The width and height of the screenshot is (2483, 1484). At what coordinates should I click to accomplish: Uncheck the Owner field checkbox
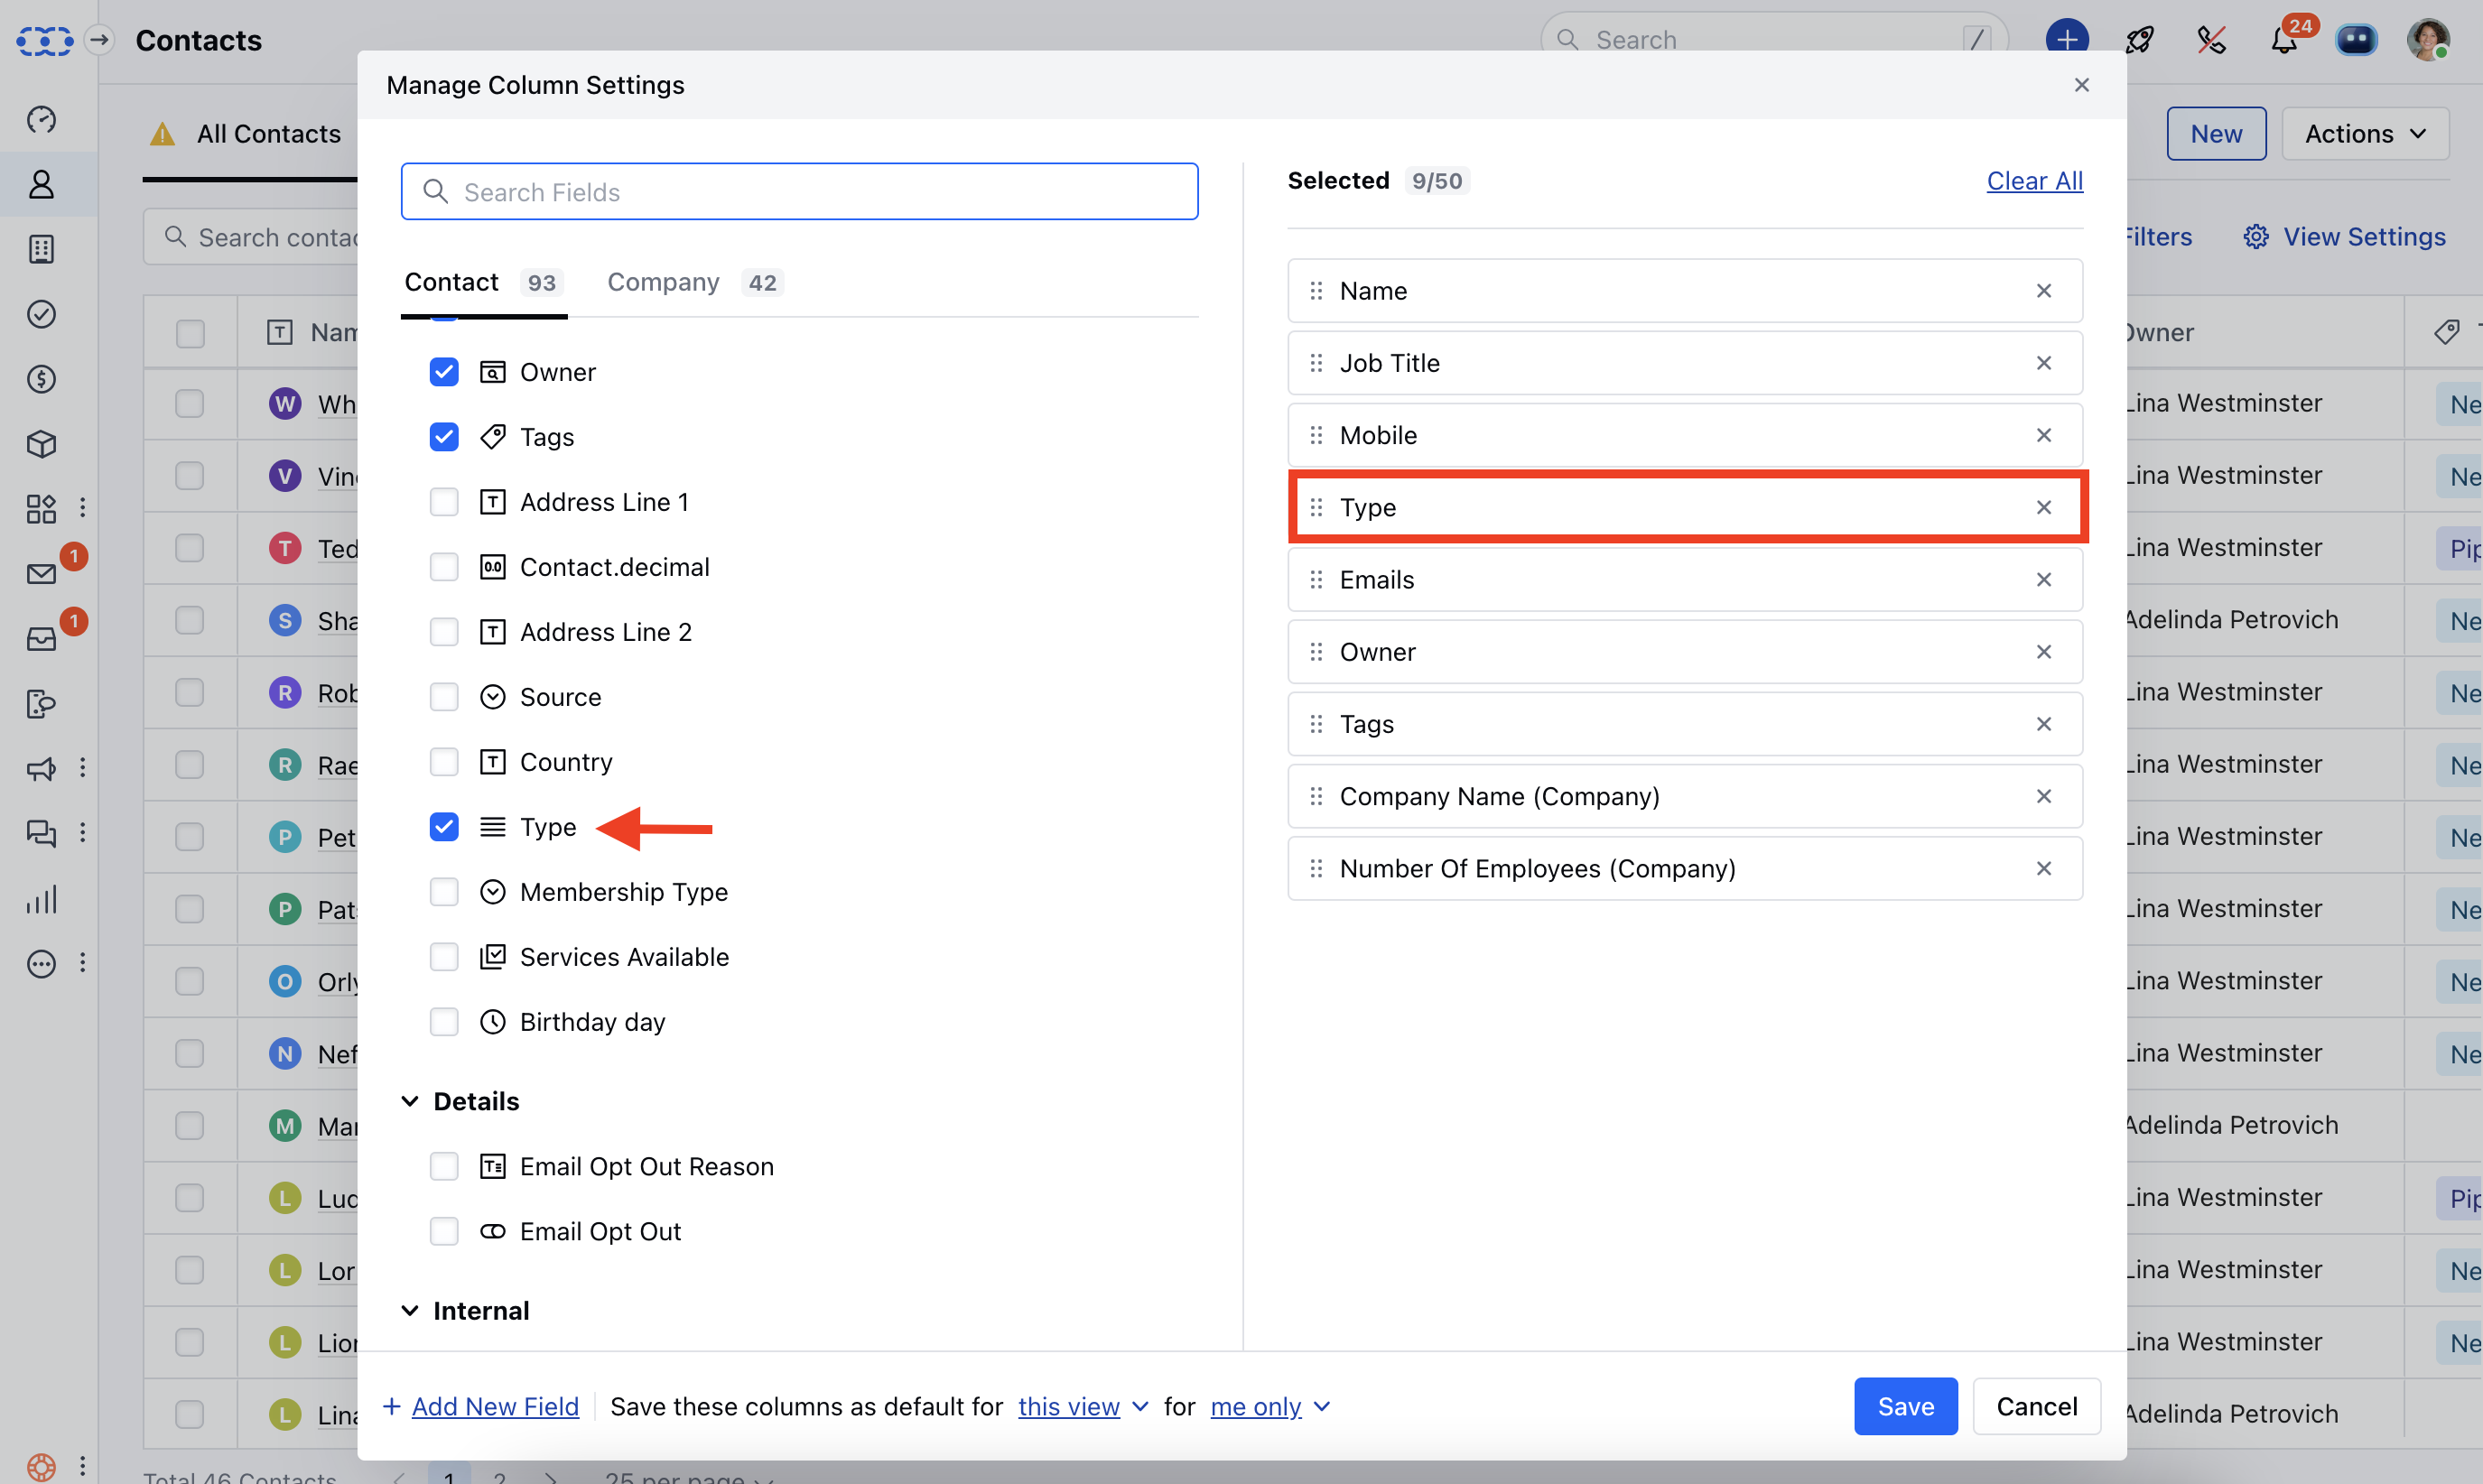(x=444, y=372)
